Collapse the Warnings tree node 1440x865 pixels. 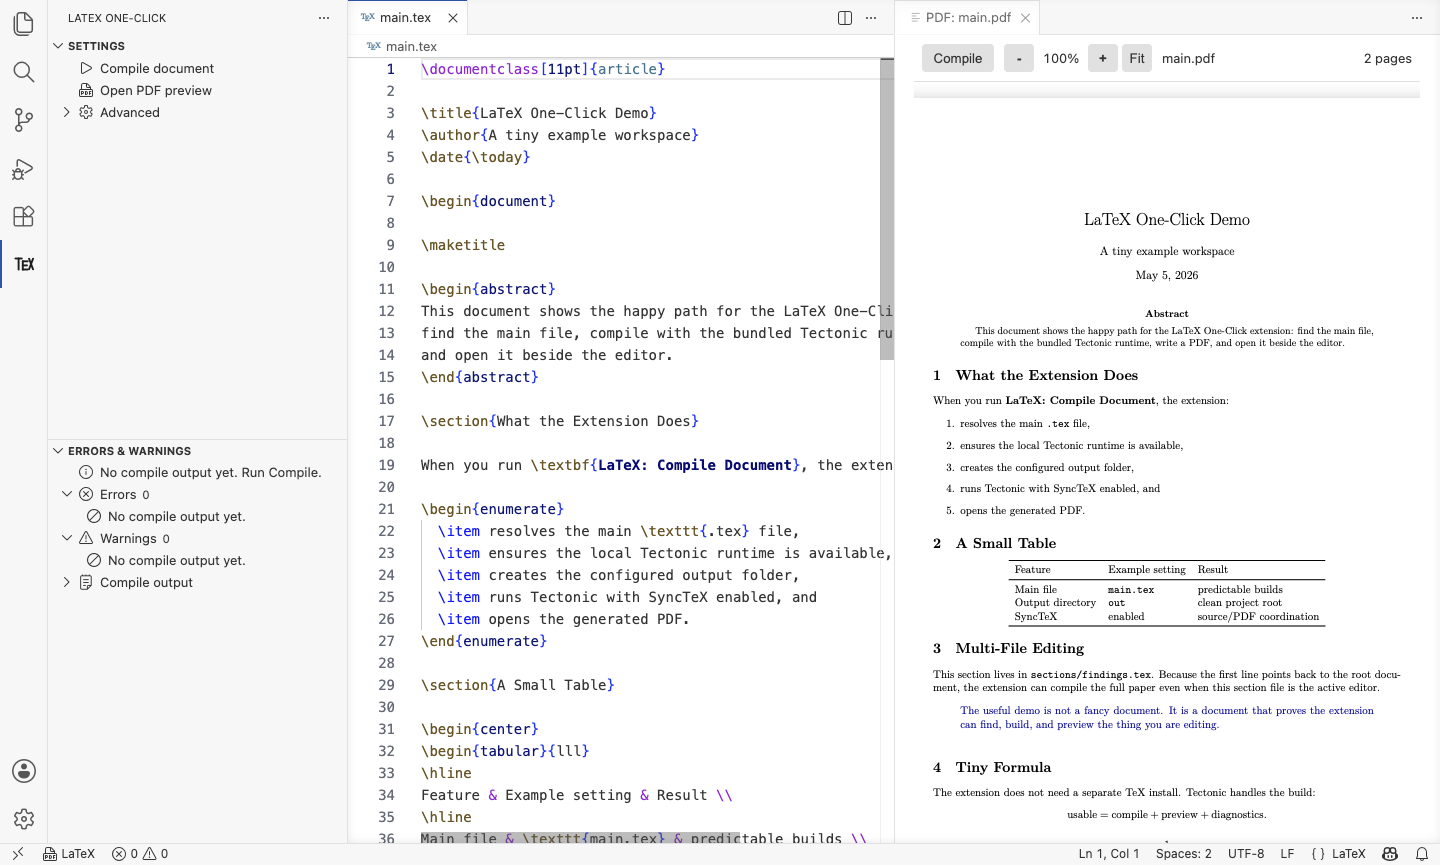coord(67,538)
